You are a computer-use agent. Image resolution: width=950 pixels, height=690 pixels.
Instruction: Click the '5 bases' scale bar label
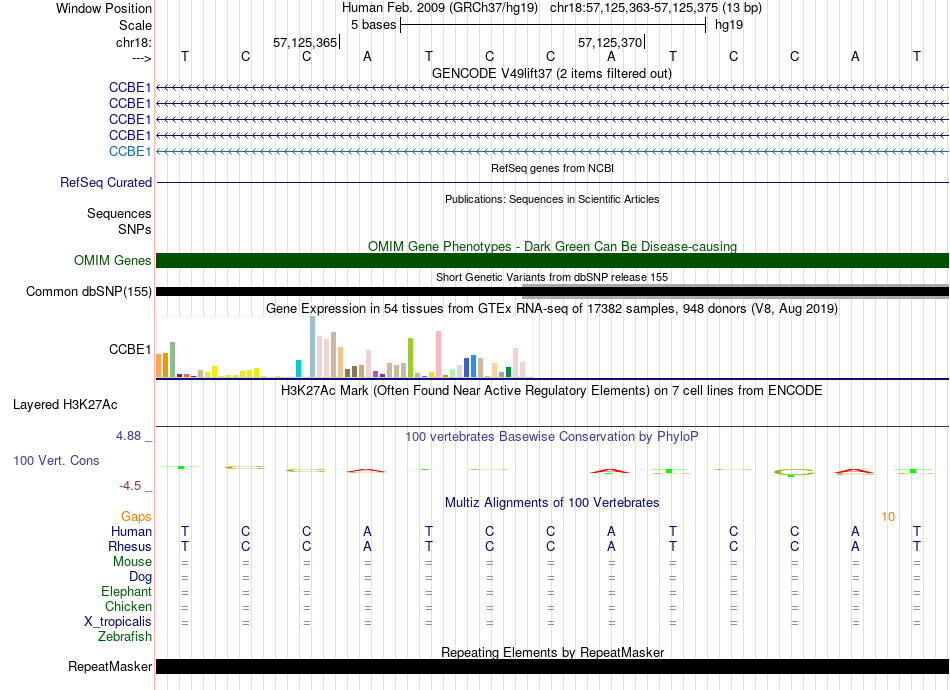373,25
